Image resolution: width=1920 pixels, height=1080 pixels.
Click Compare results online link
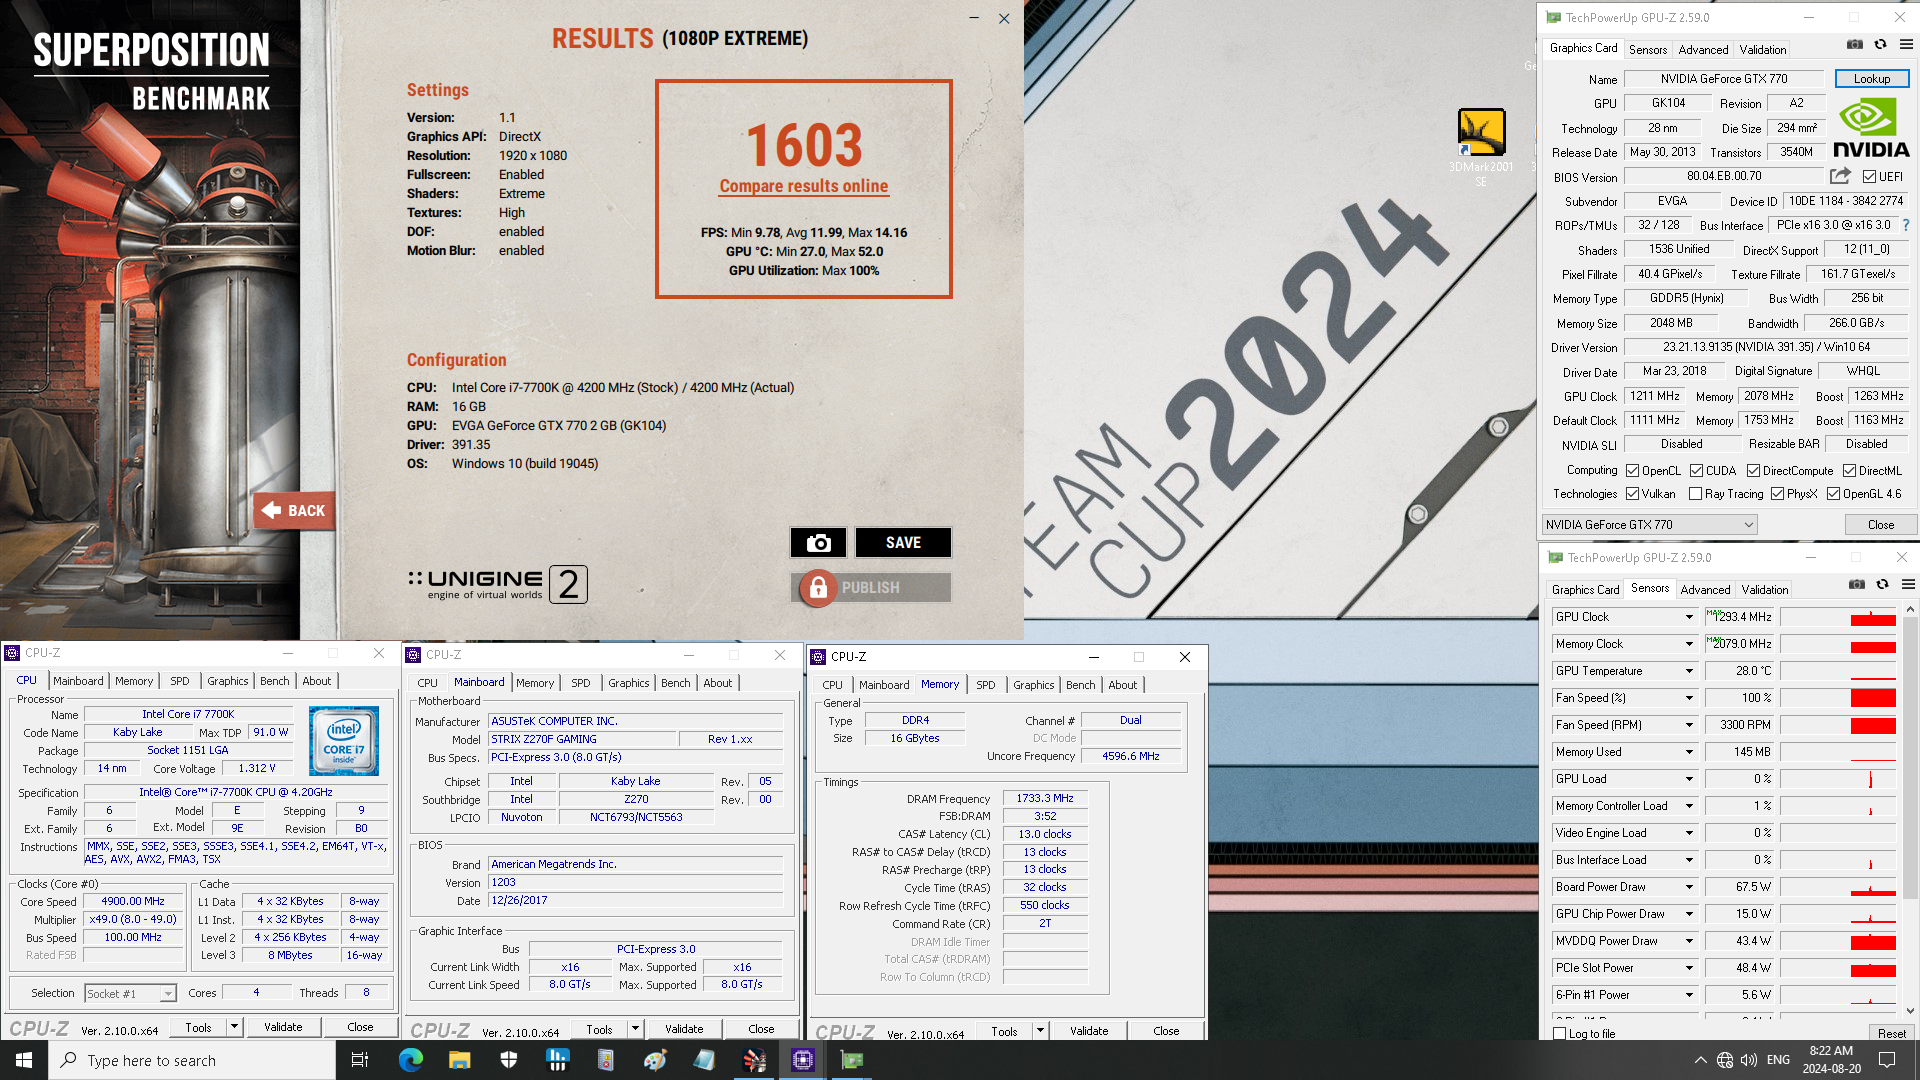(x=804, y=186)
